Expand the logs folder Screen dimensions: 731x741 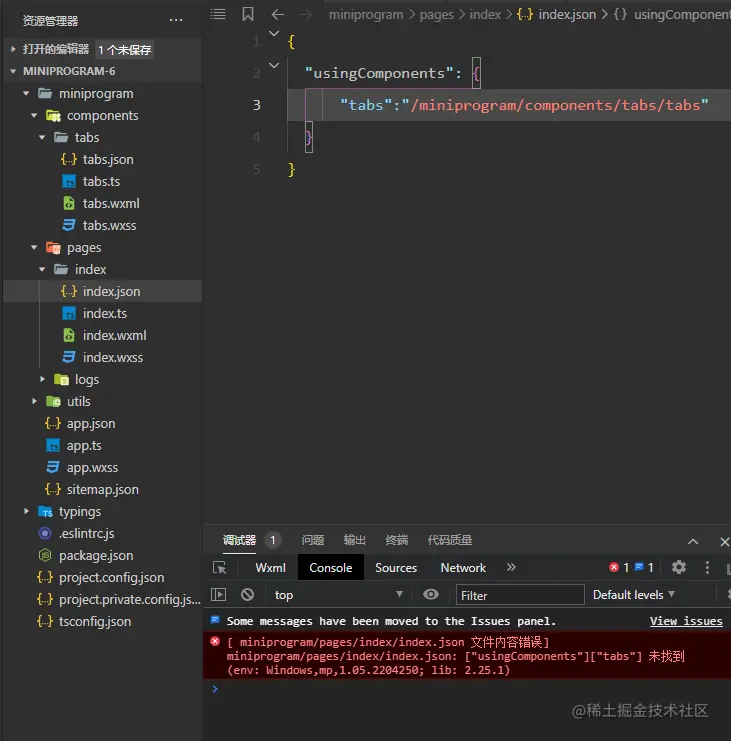(42, 379)
